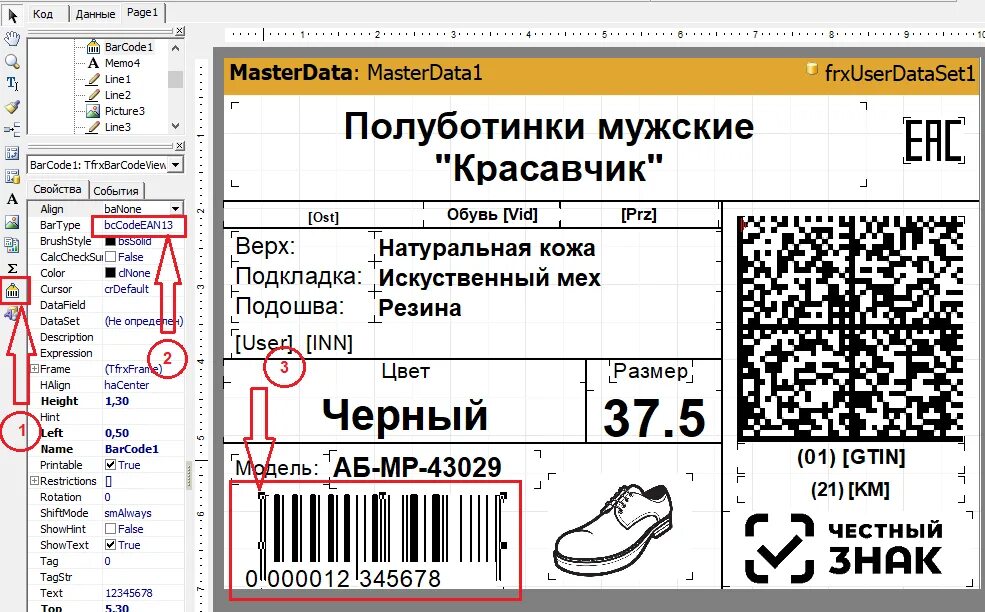Select Line2 in the report tree
Screen dimensions: 985x612
[x=117, y=95]
